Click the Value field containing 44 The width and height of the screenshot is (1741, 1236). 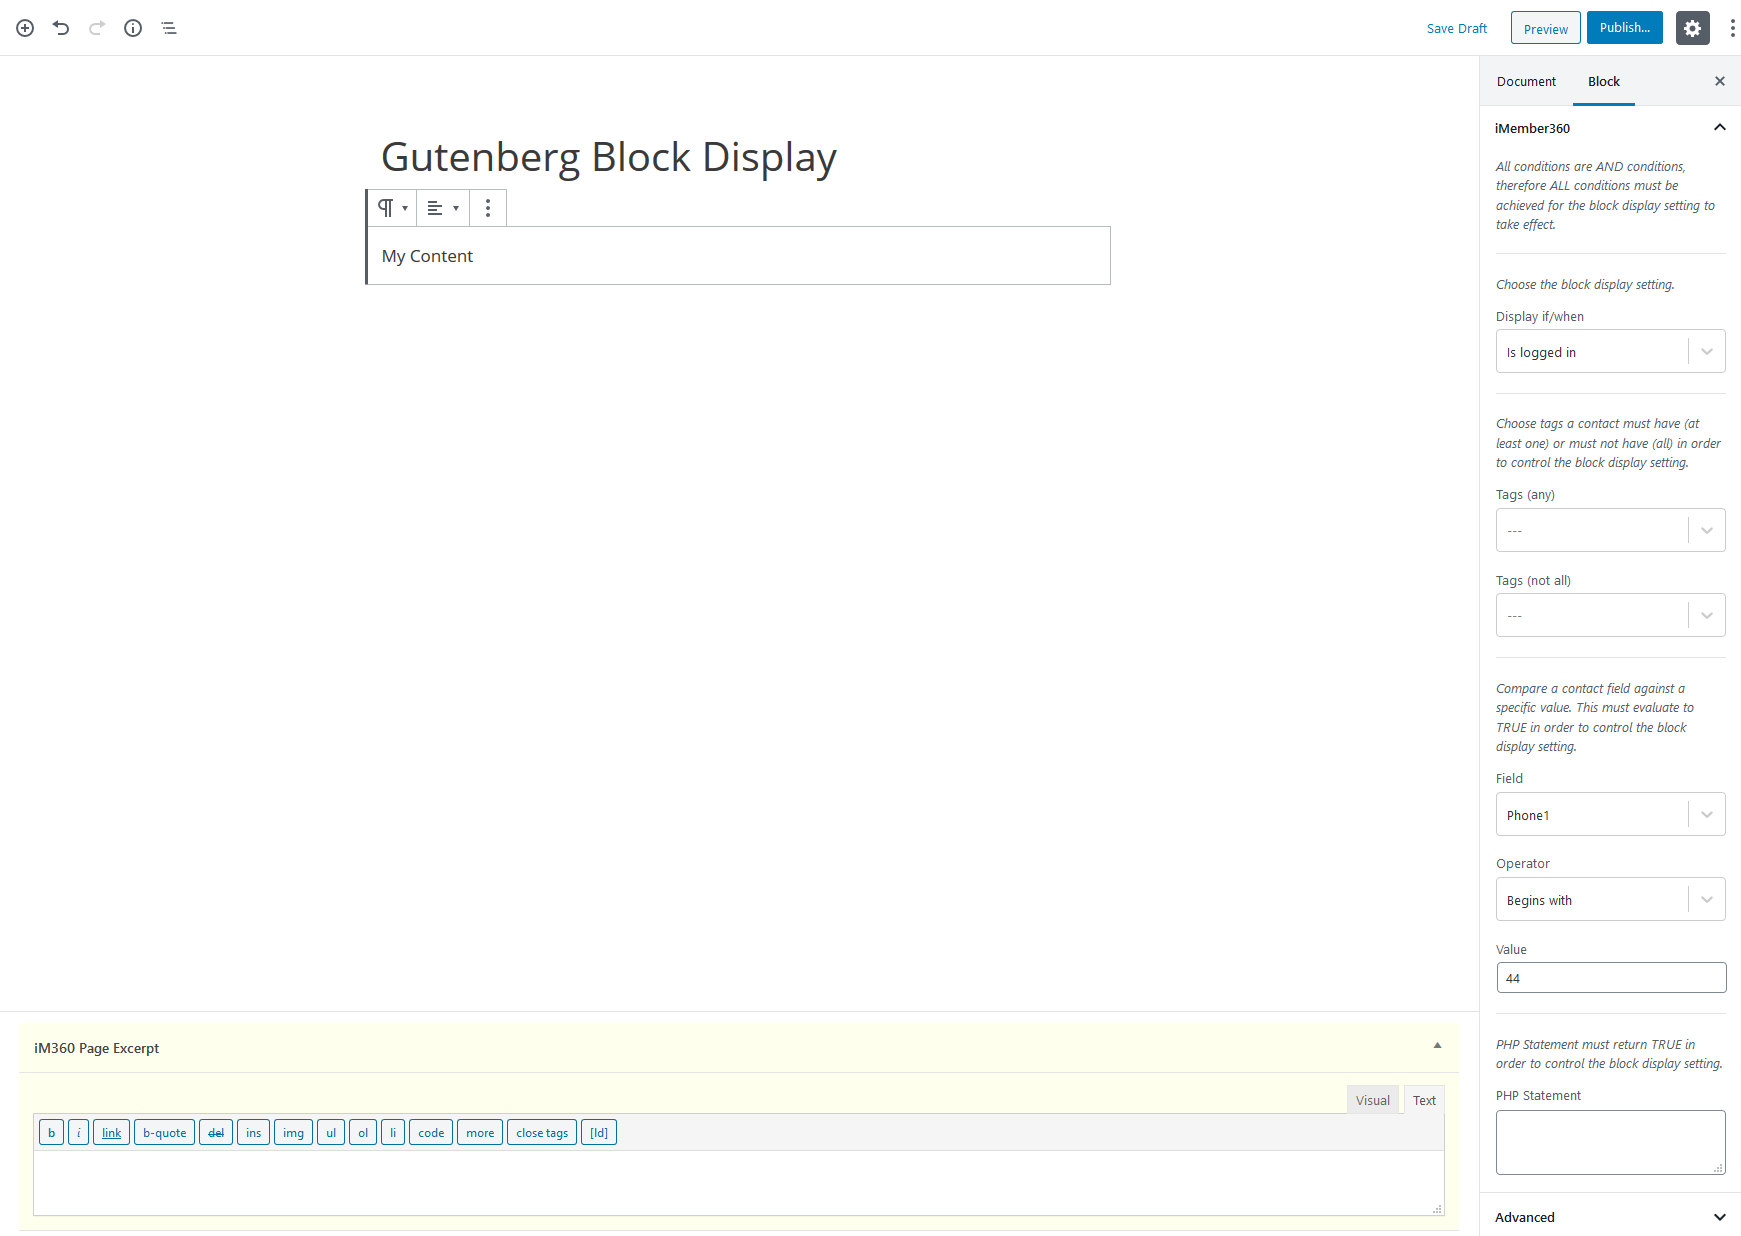tap(1610, 978)
